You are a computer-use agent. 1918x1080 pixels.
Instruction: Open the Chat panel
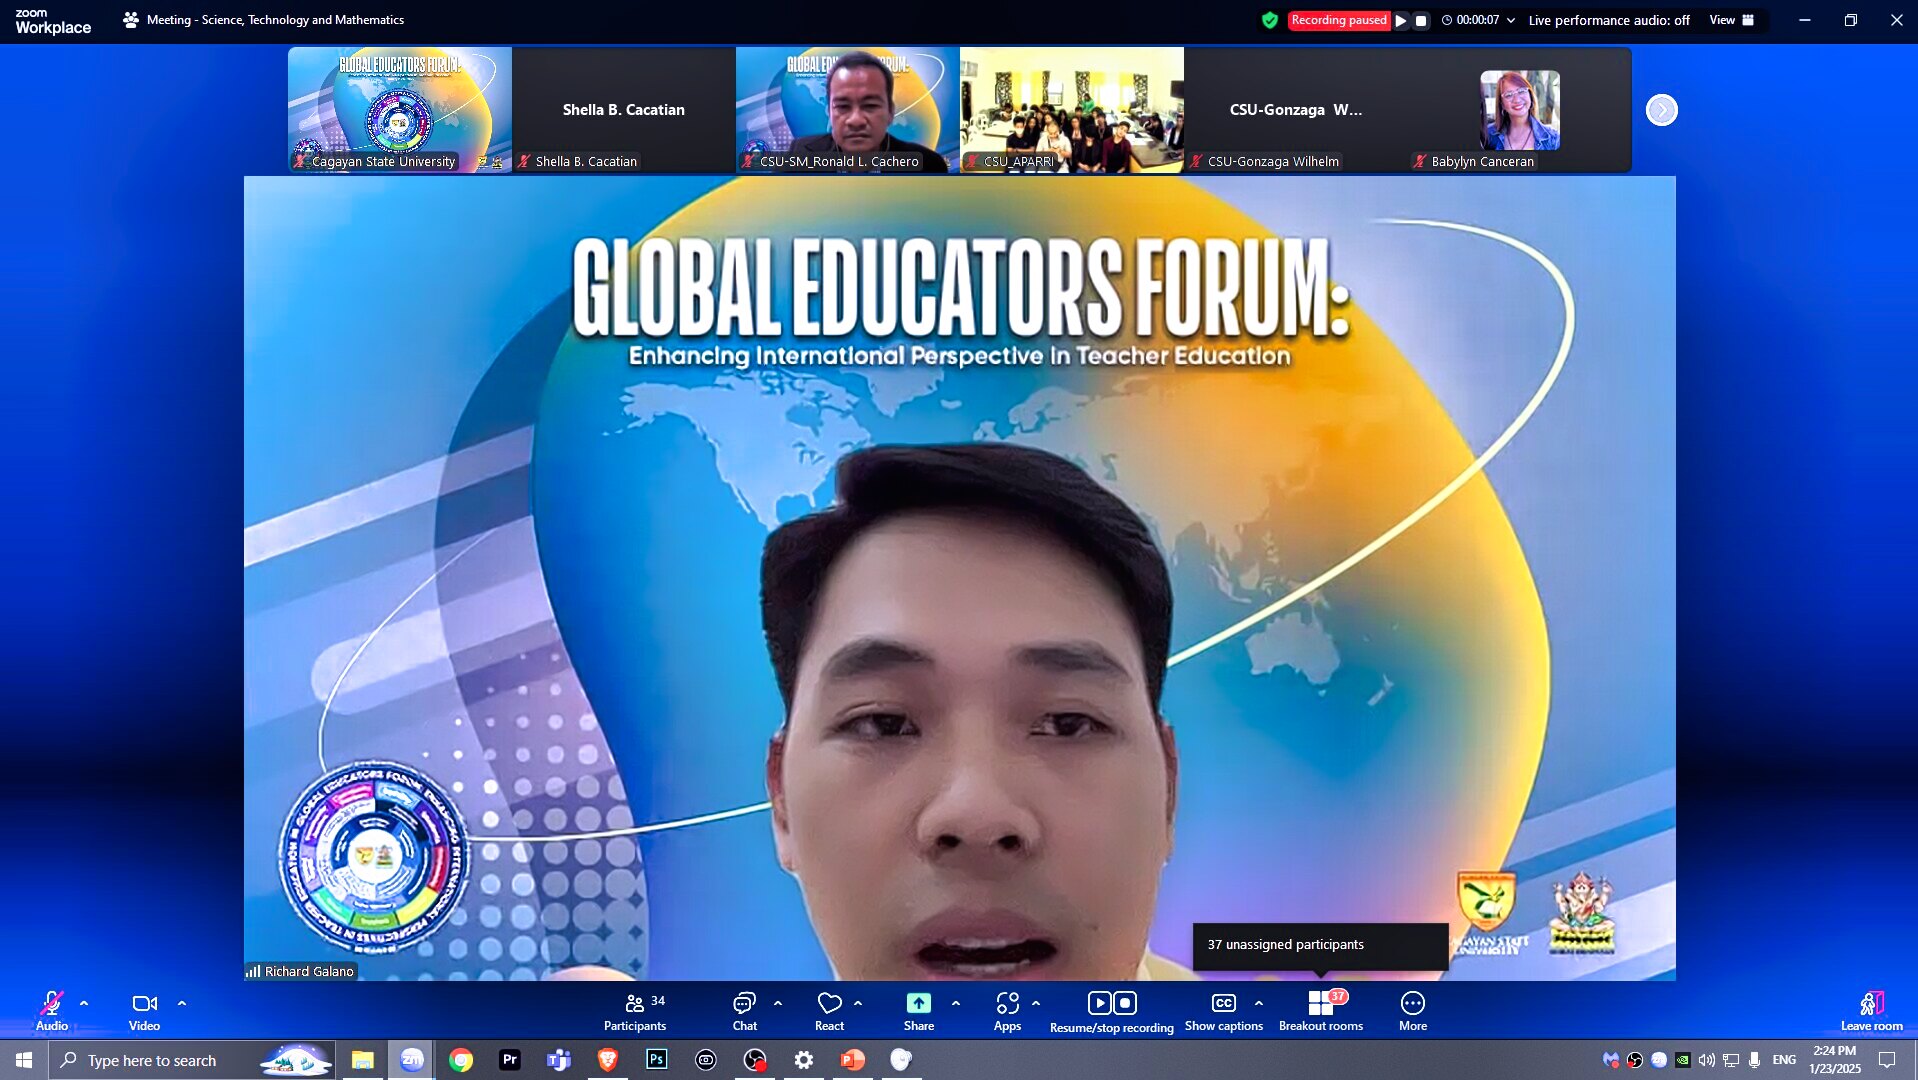[x=744, y=1010]
